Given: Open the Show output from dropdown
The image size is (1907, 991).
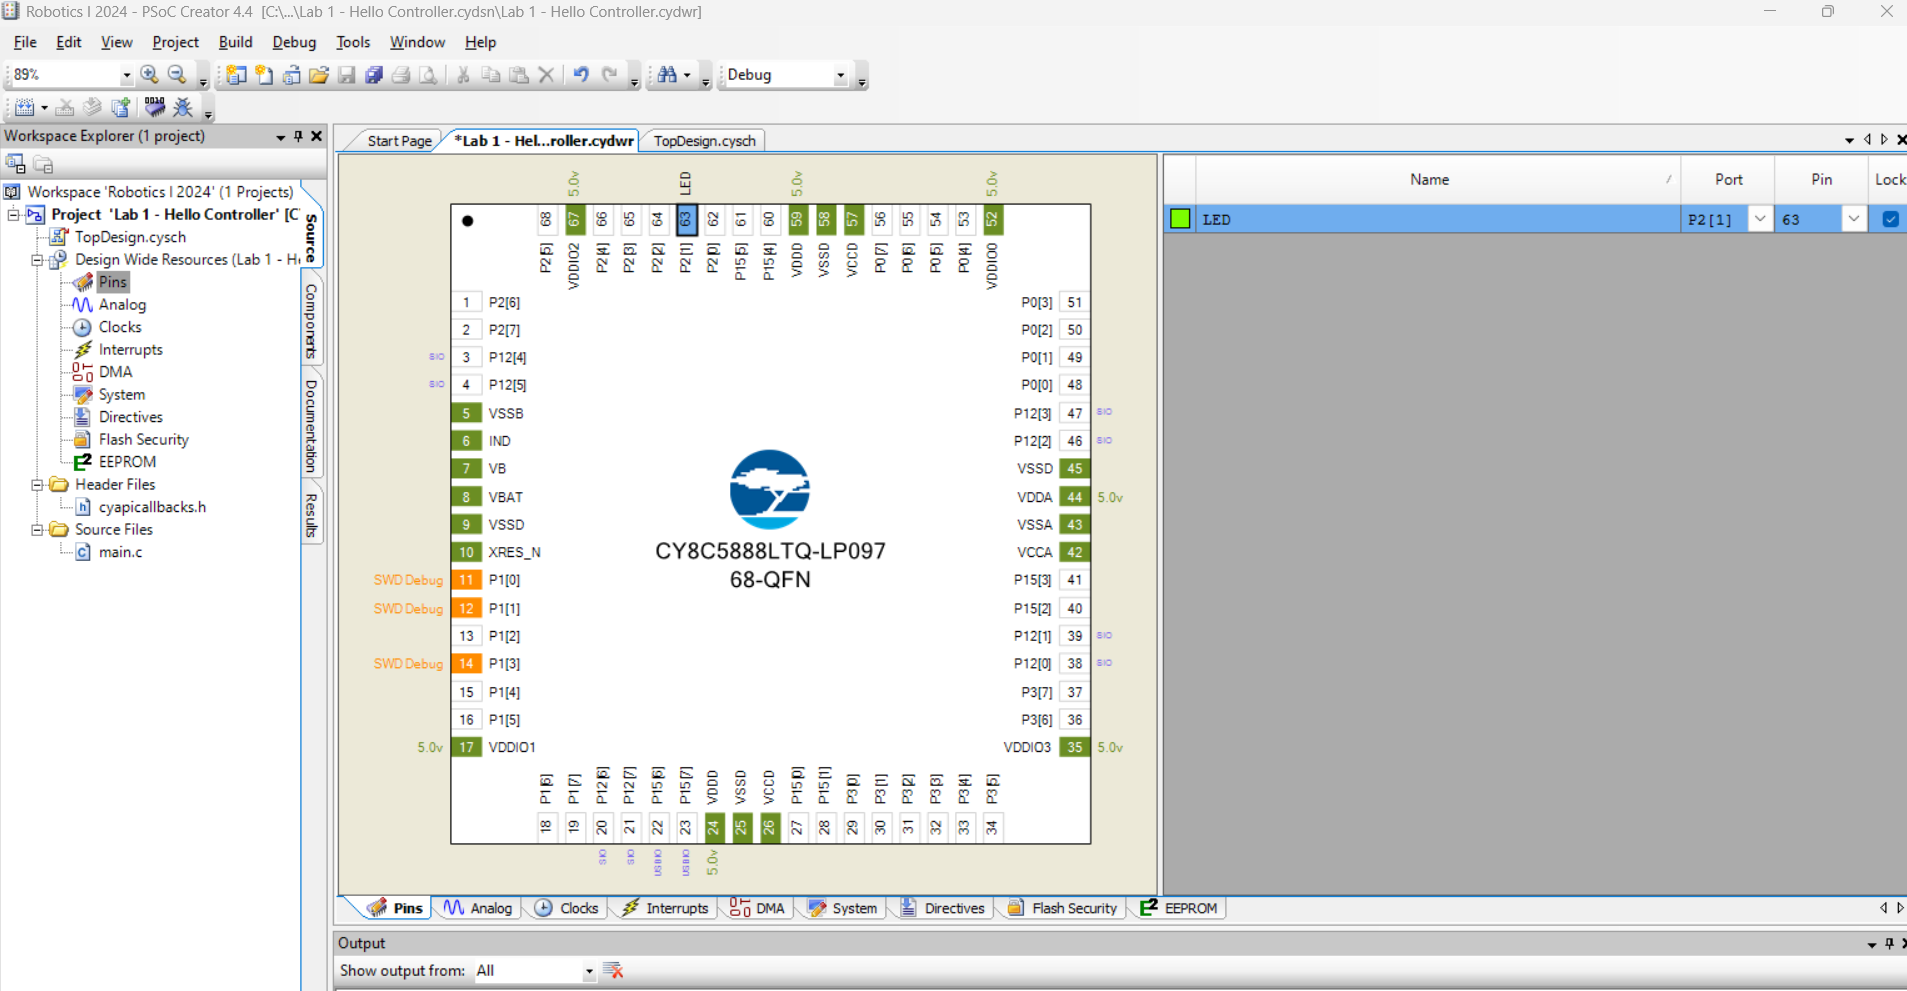Looking at the screenshot, I should [x=589, y=971].
